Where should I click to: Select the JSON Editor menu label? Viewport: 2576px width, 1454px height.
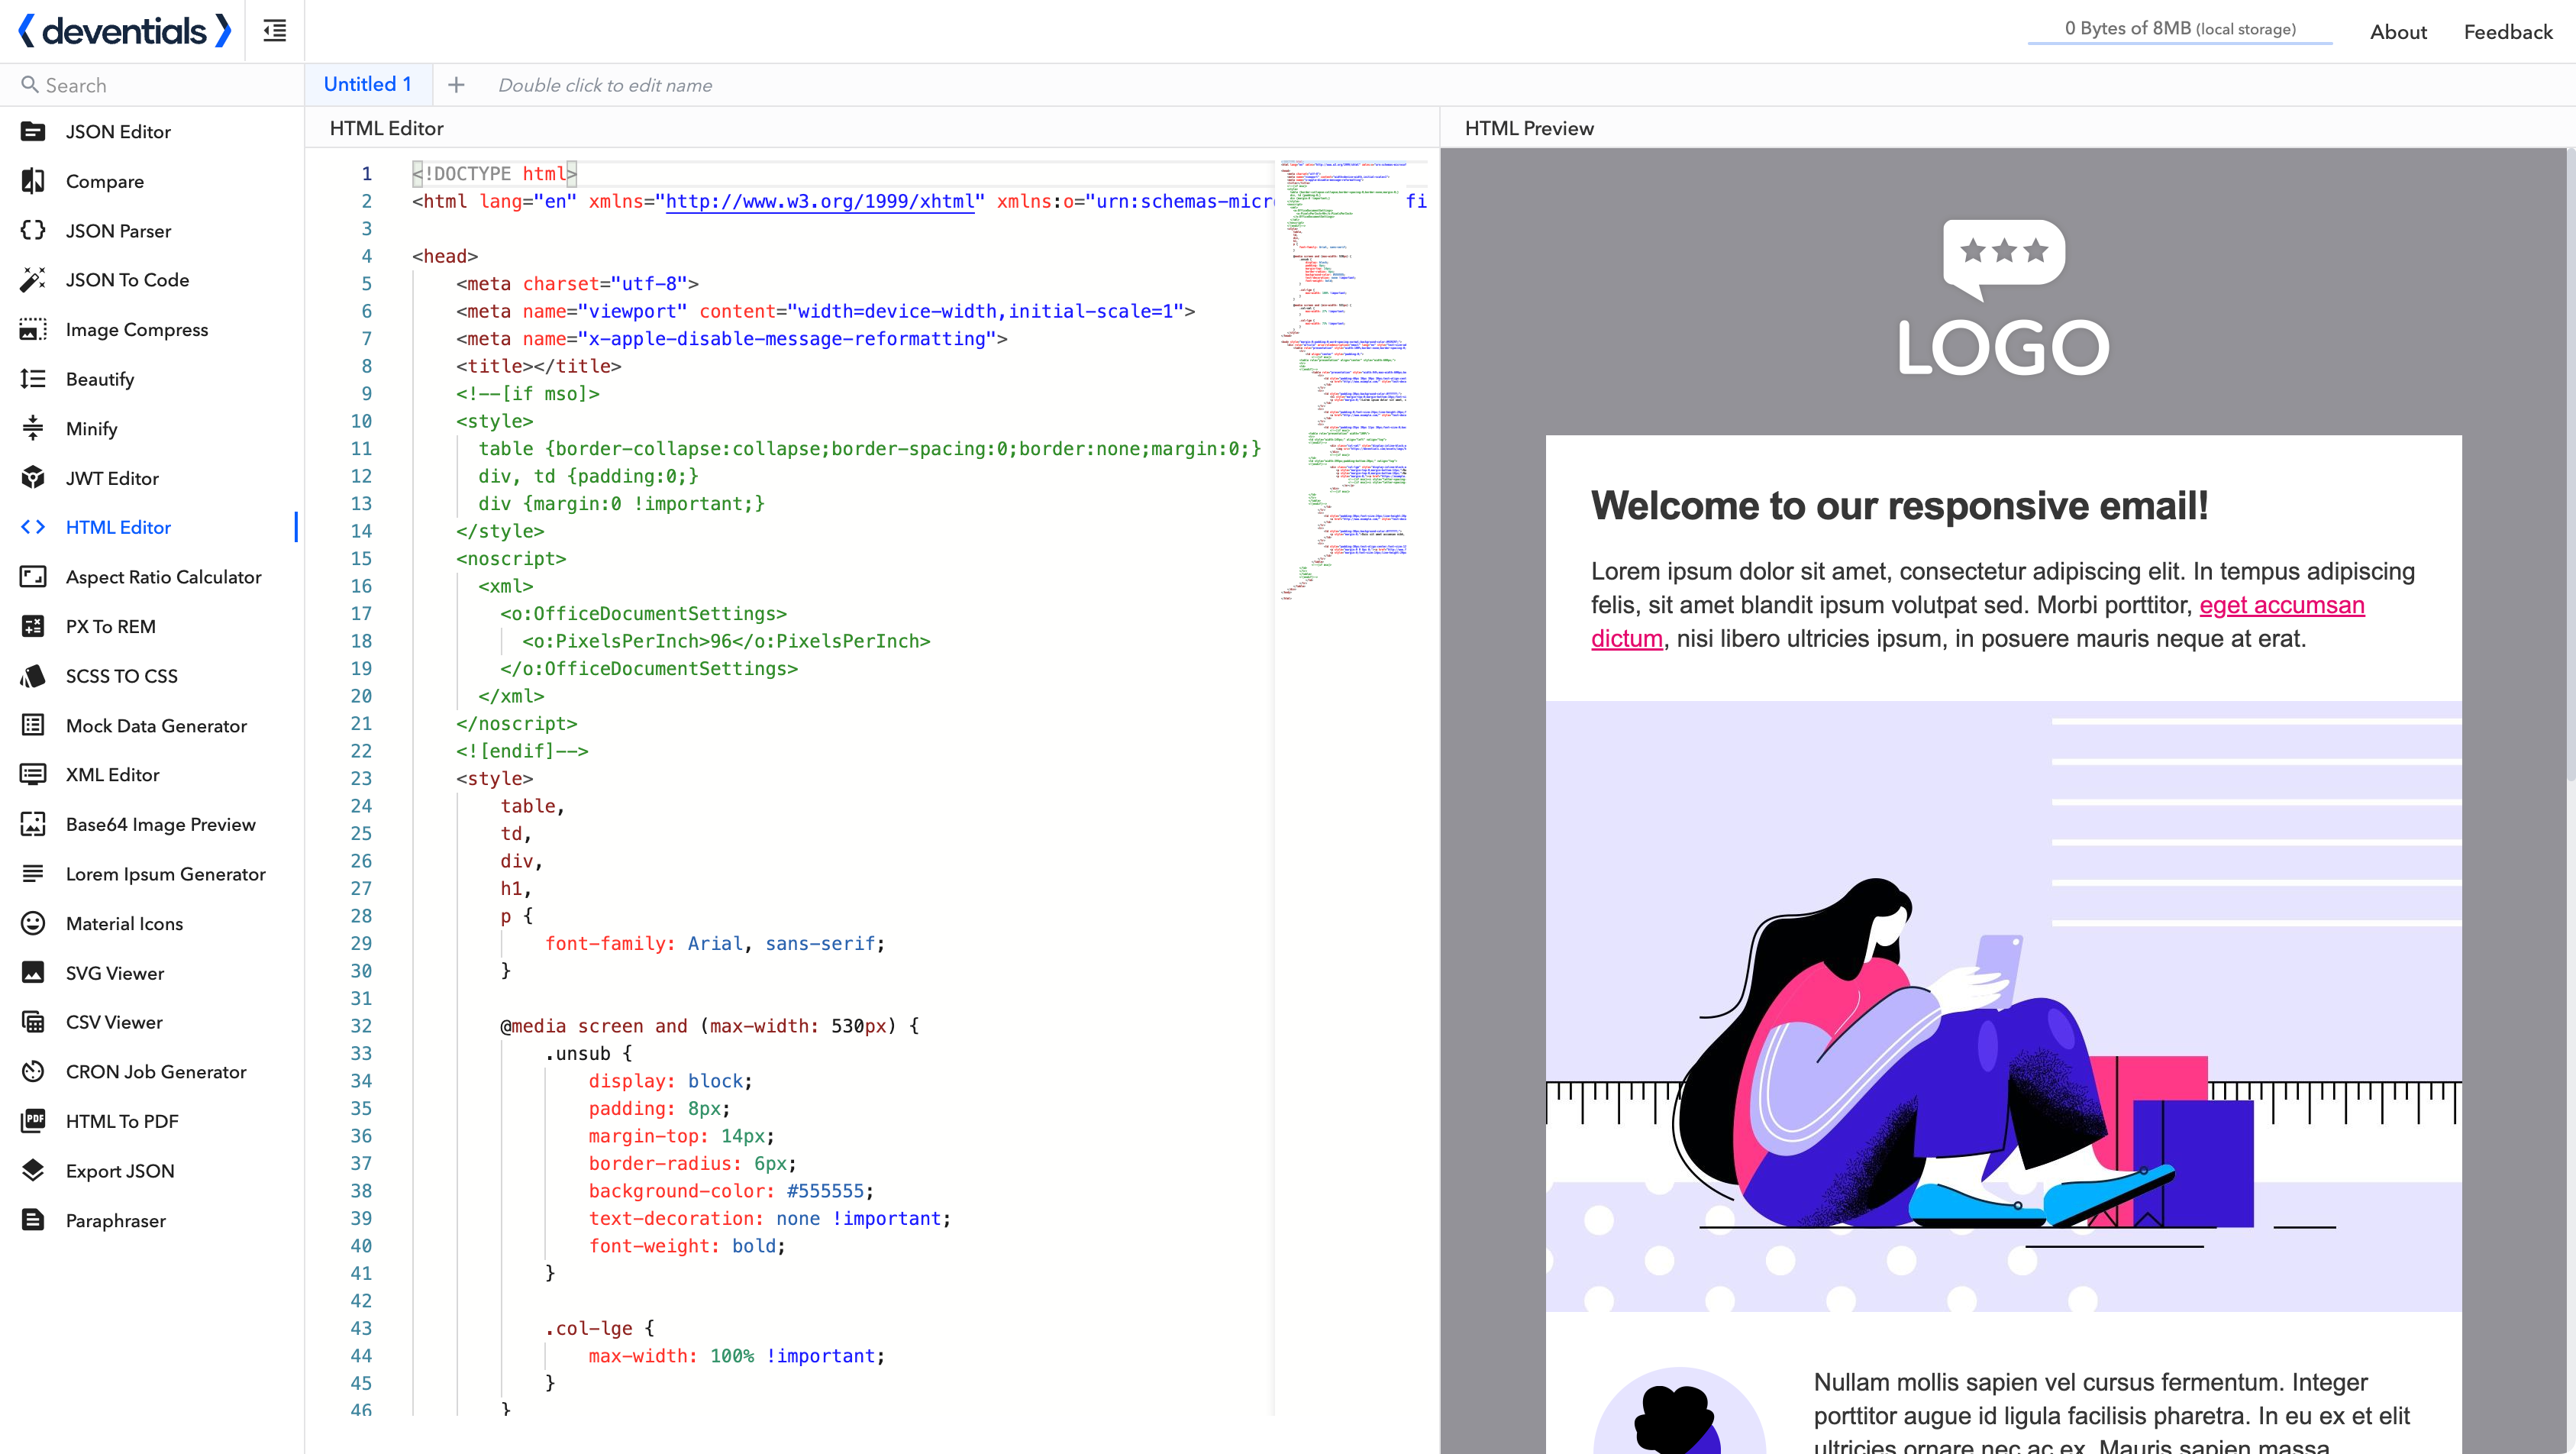[118, 131]
